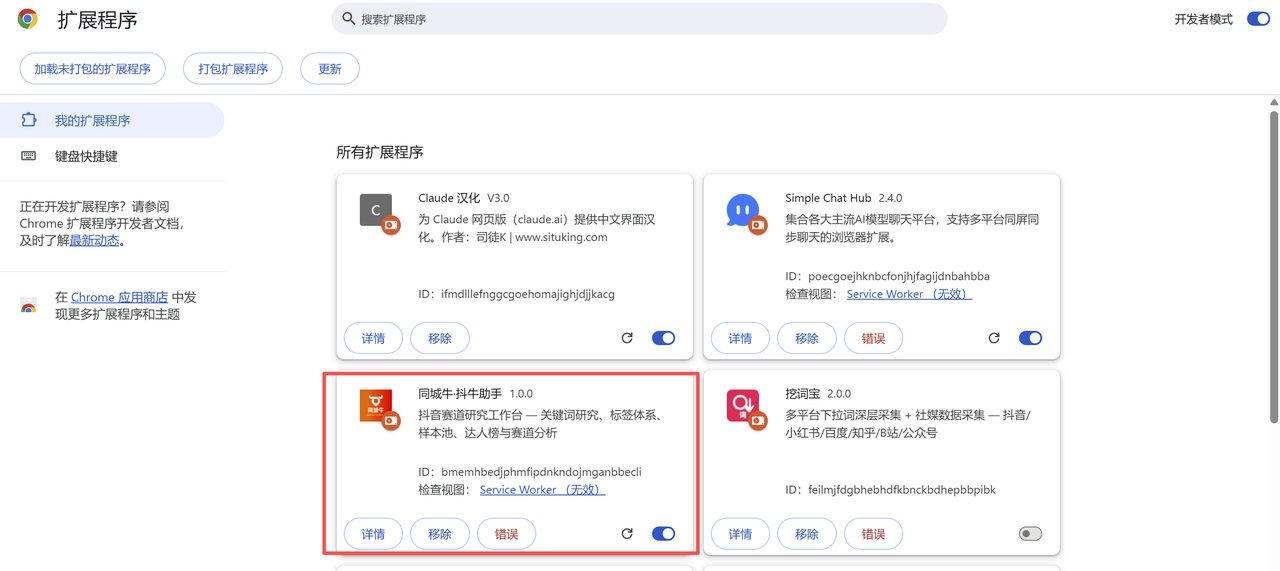Click the 扩展程序 page title
The height and width of the screenshot is (571, 1280).
pyautogui.click(x=98, y=20)
